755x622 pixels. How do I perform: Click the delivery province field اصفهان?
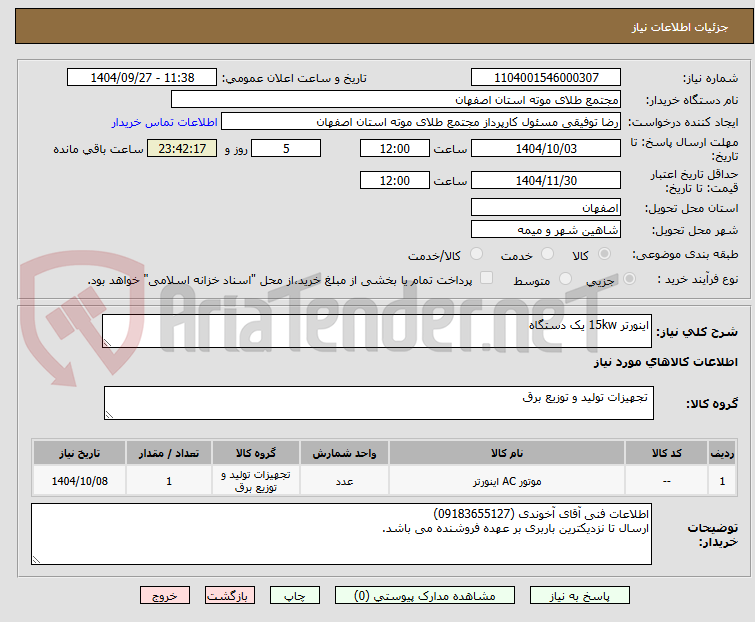(546, 207)
